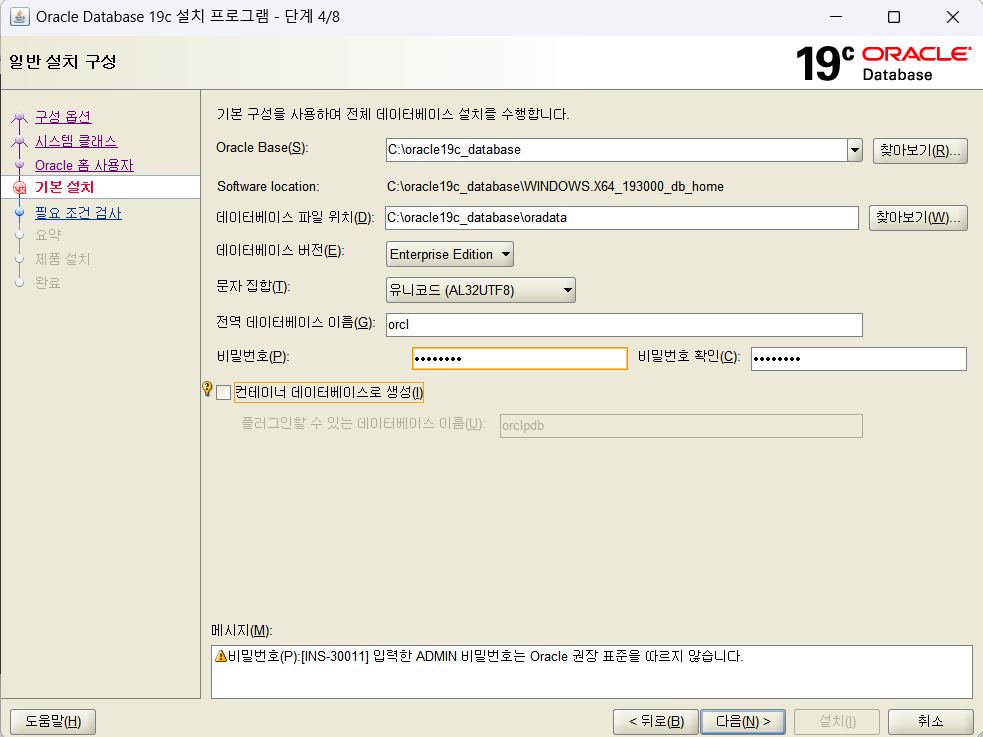
Task: Click the Oracle 19c Database logo
Action: [883, 63]
